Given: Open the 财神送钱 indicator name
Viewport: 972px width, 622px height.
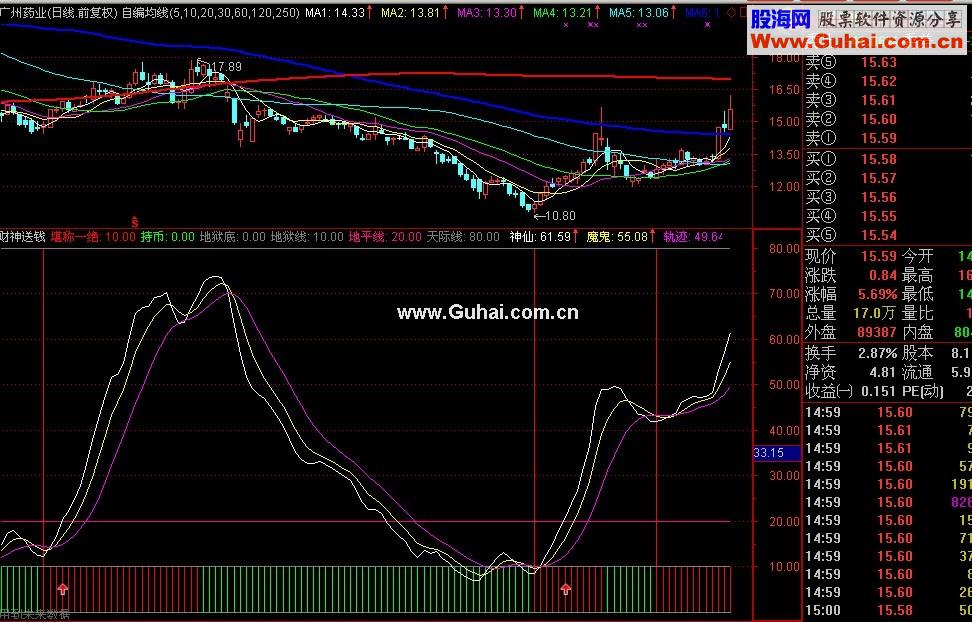Looking at the screenshot, I should point(23,236).
